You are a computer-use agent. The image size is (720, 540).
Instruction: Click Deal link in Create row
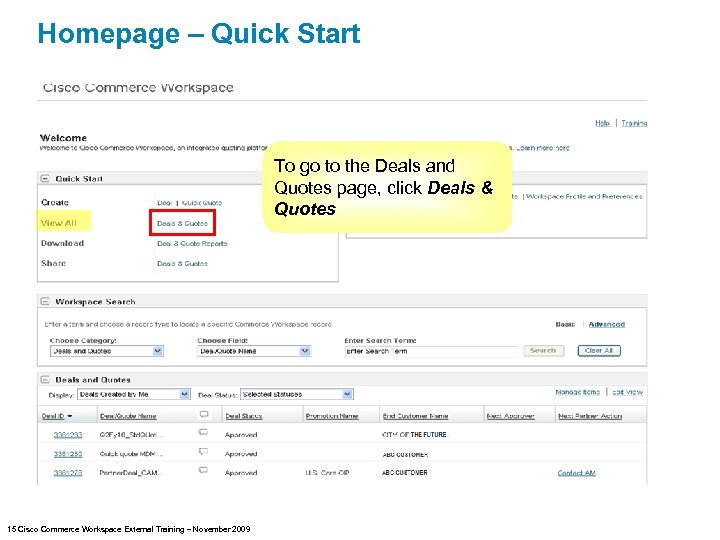[164, 203]
